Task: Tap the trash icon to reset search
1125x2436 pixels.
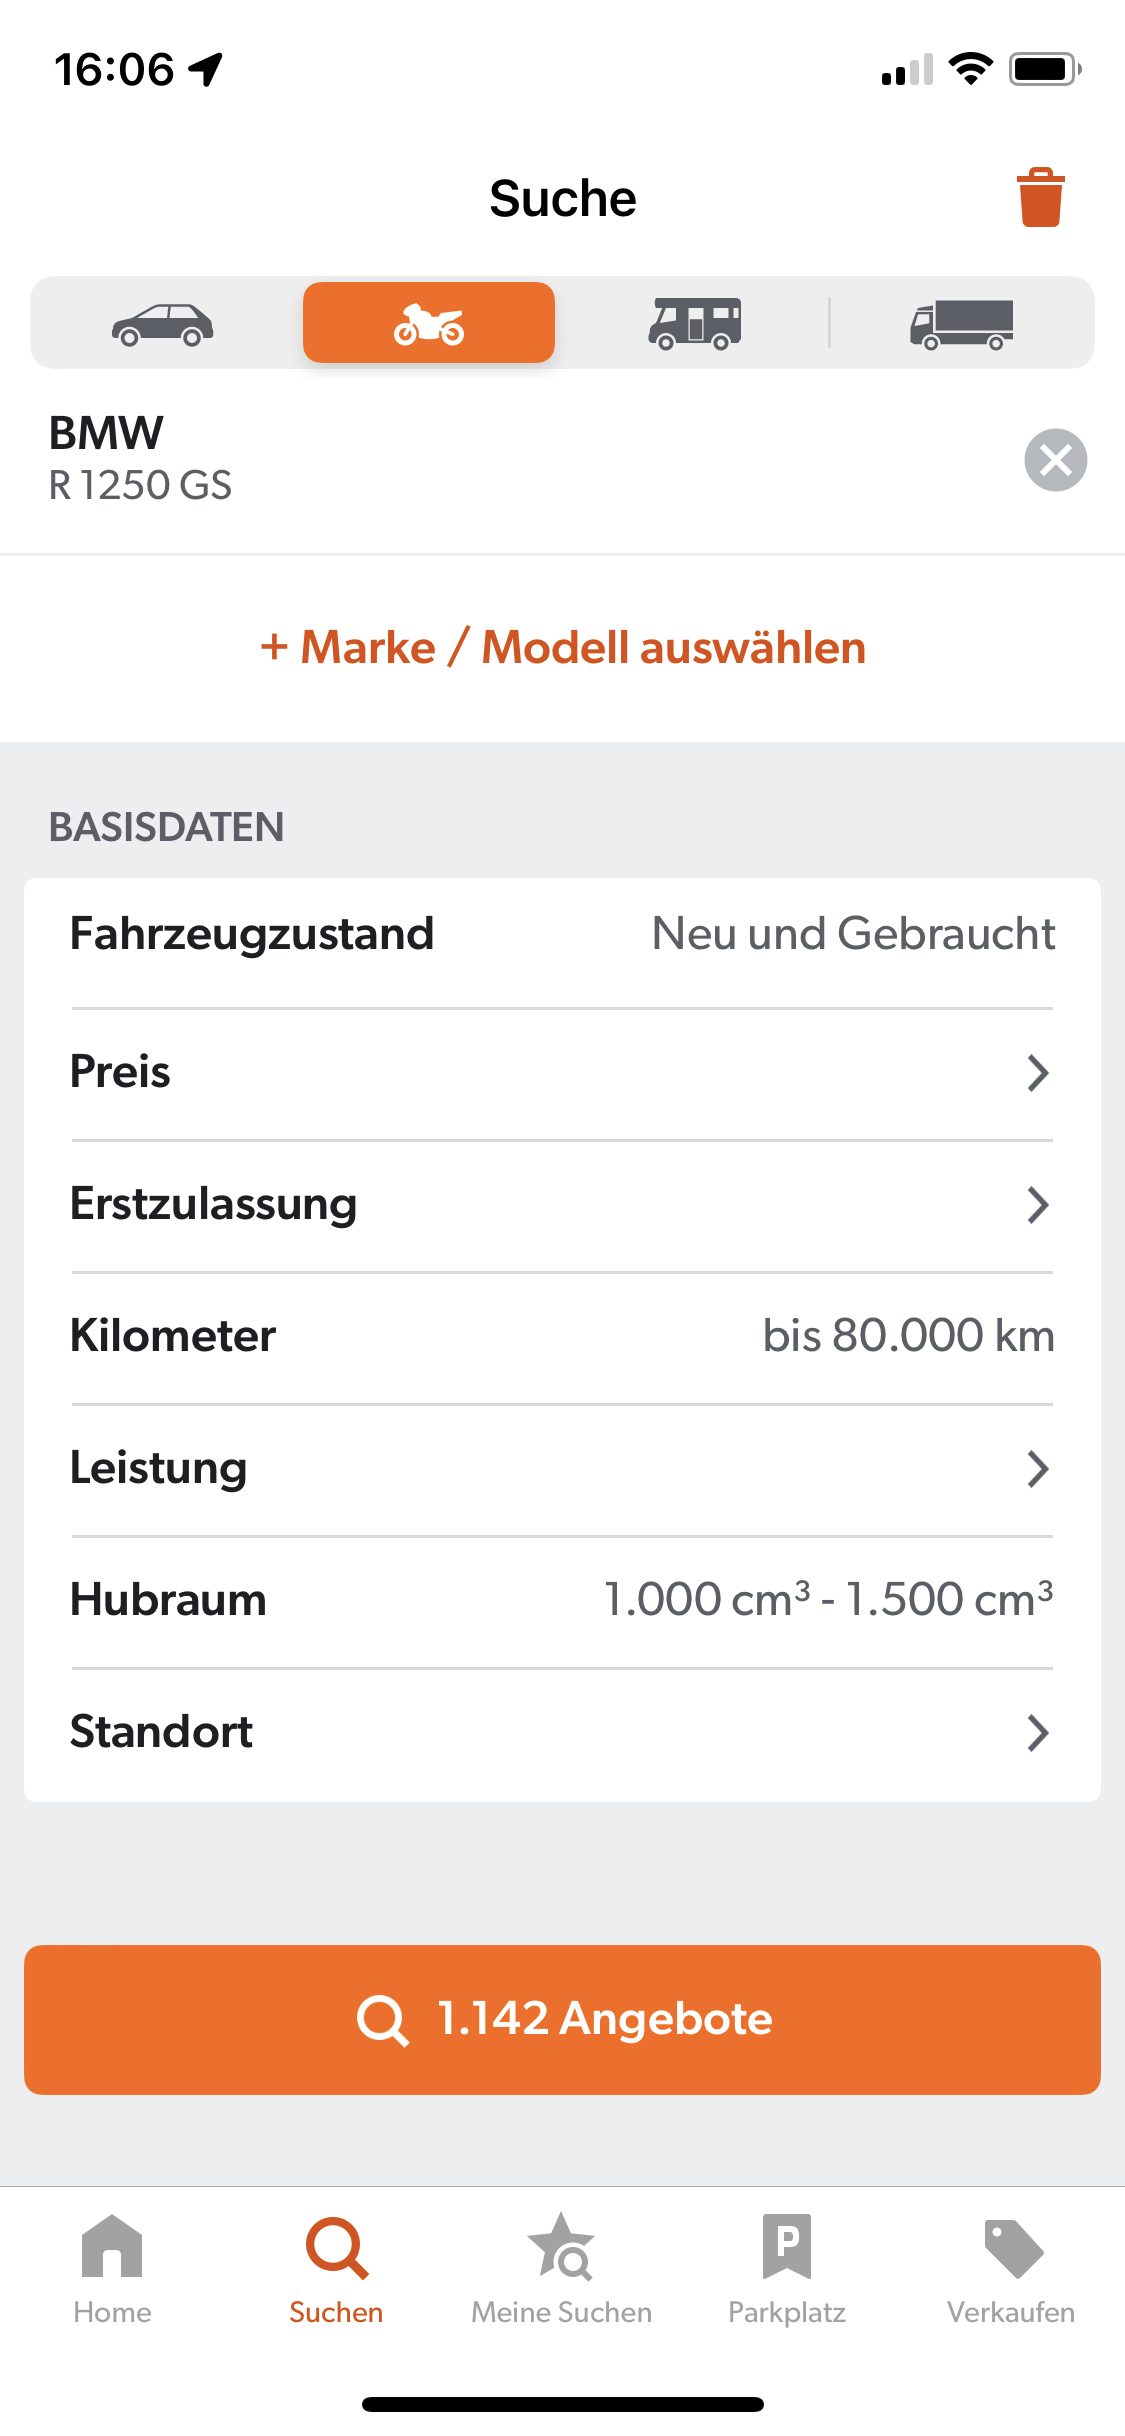Action: tap(1041, 197)
